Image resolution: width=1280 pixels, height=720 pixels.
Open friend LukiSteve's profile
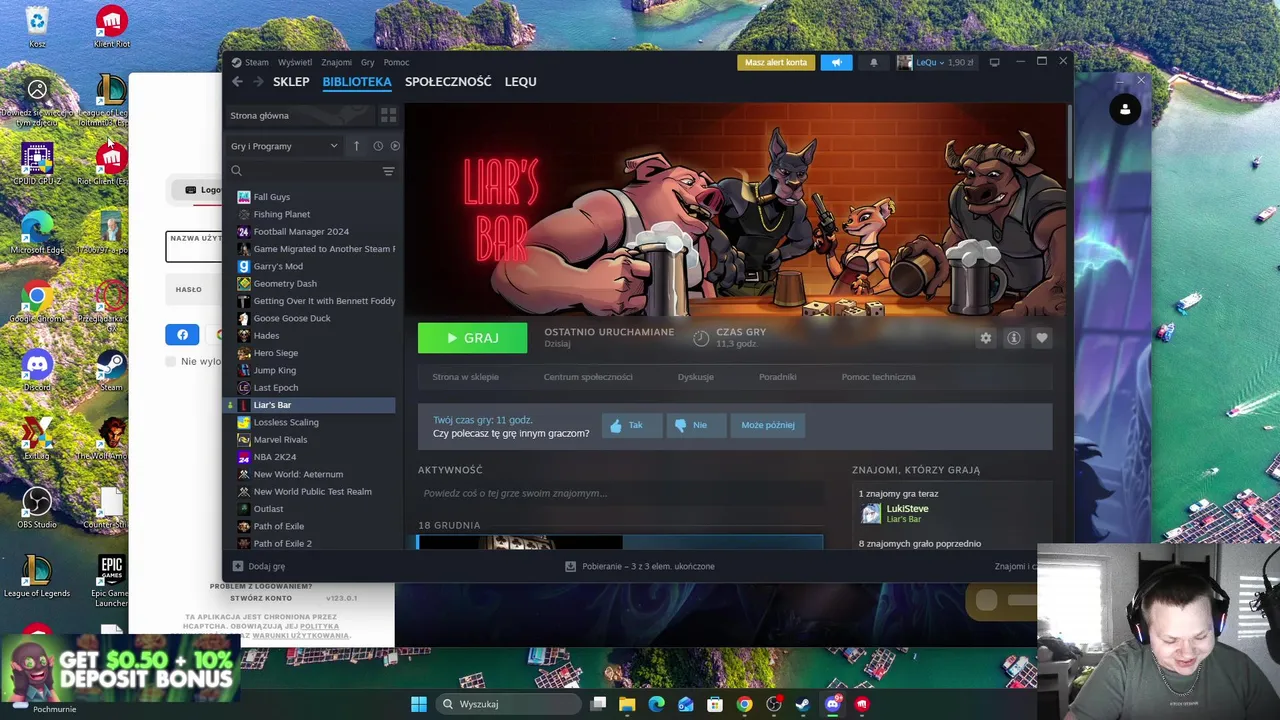coord(907,509)
